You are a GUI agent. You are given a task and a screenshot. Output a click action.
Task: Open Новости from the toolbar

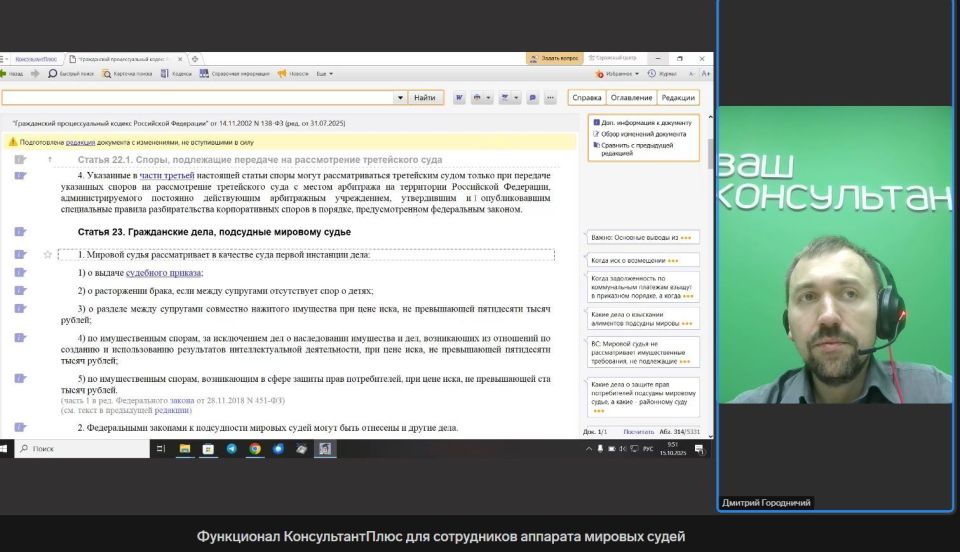click(x=294, y=74)
